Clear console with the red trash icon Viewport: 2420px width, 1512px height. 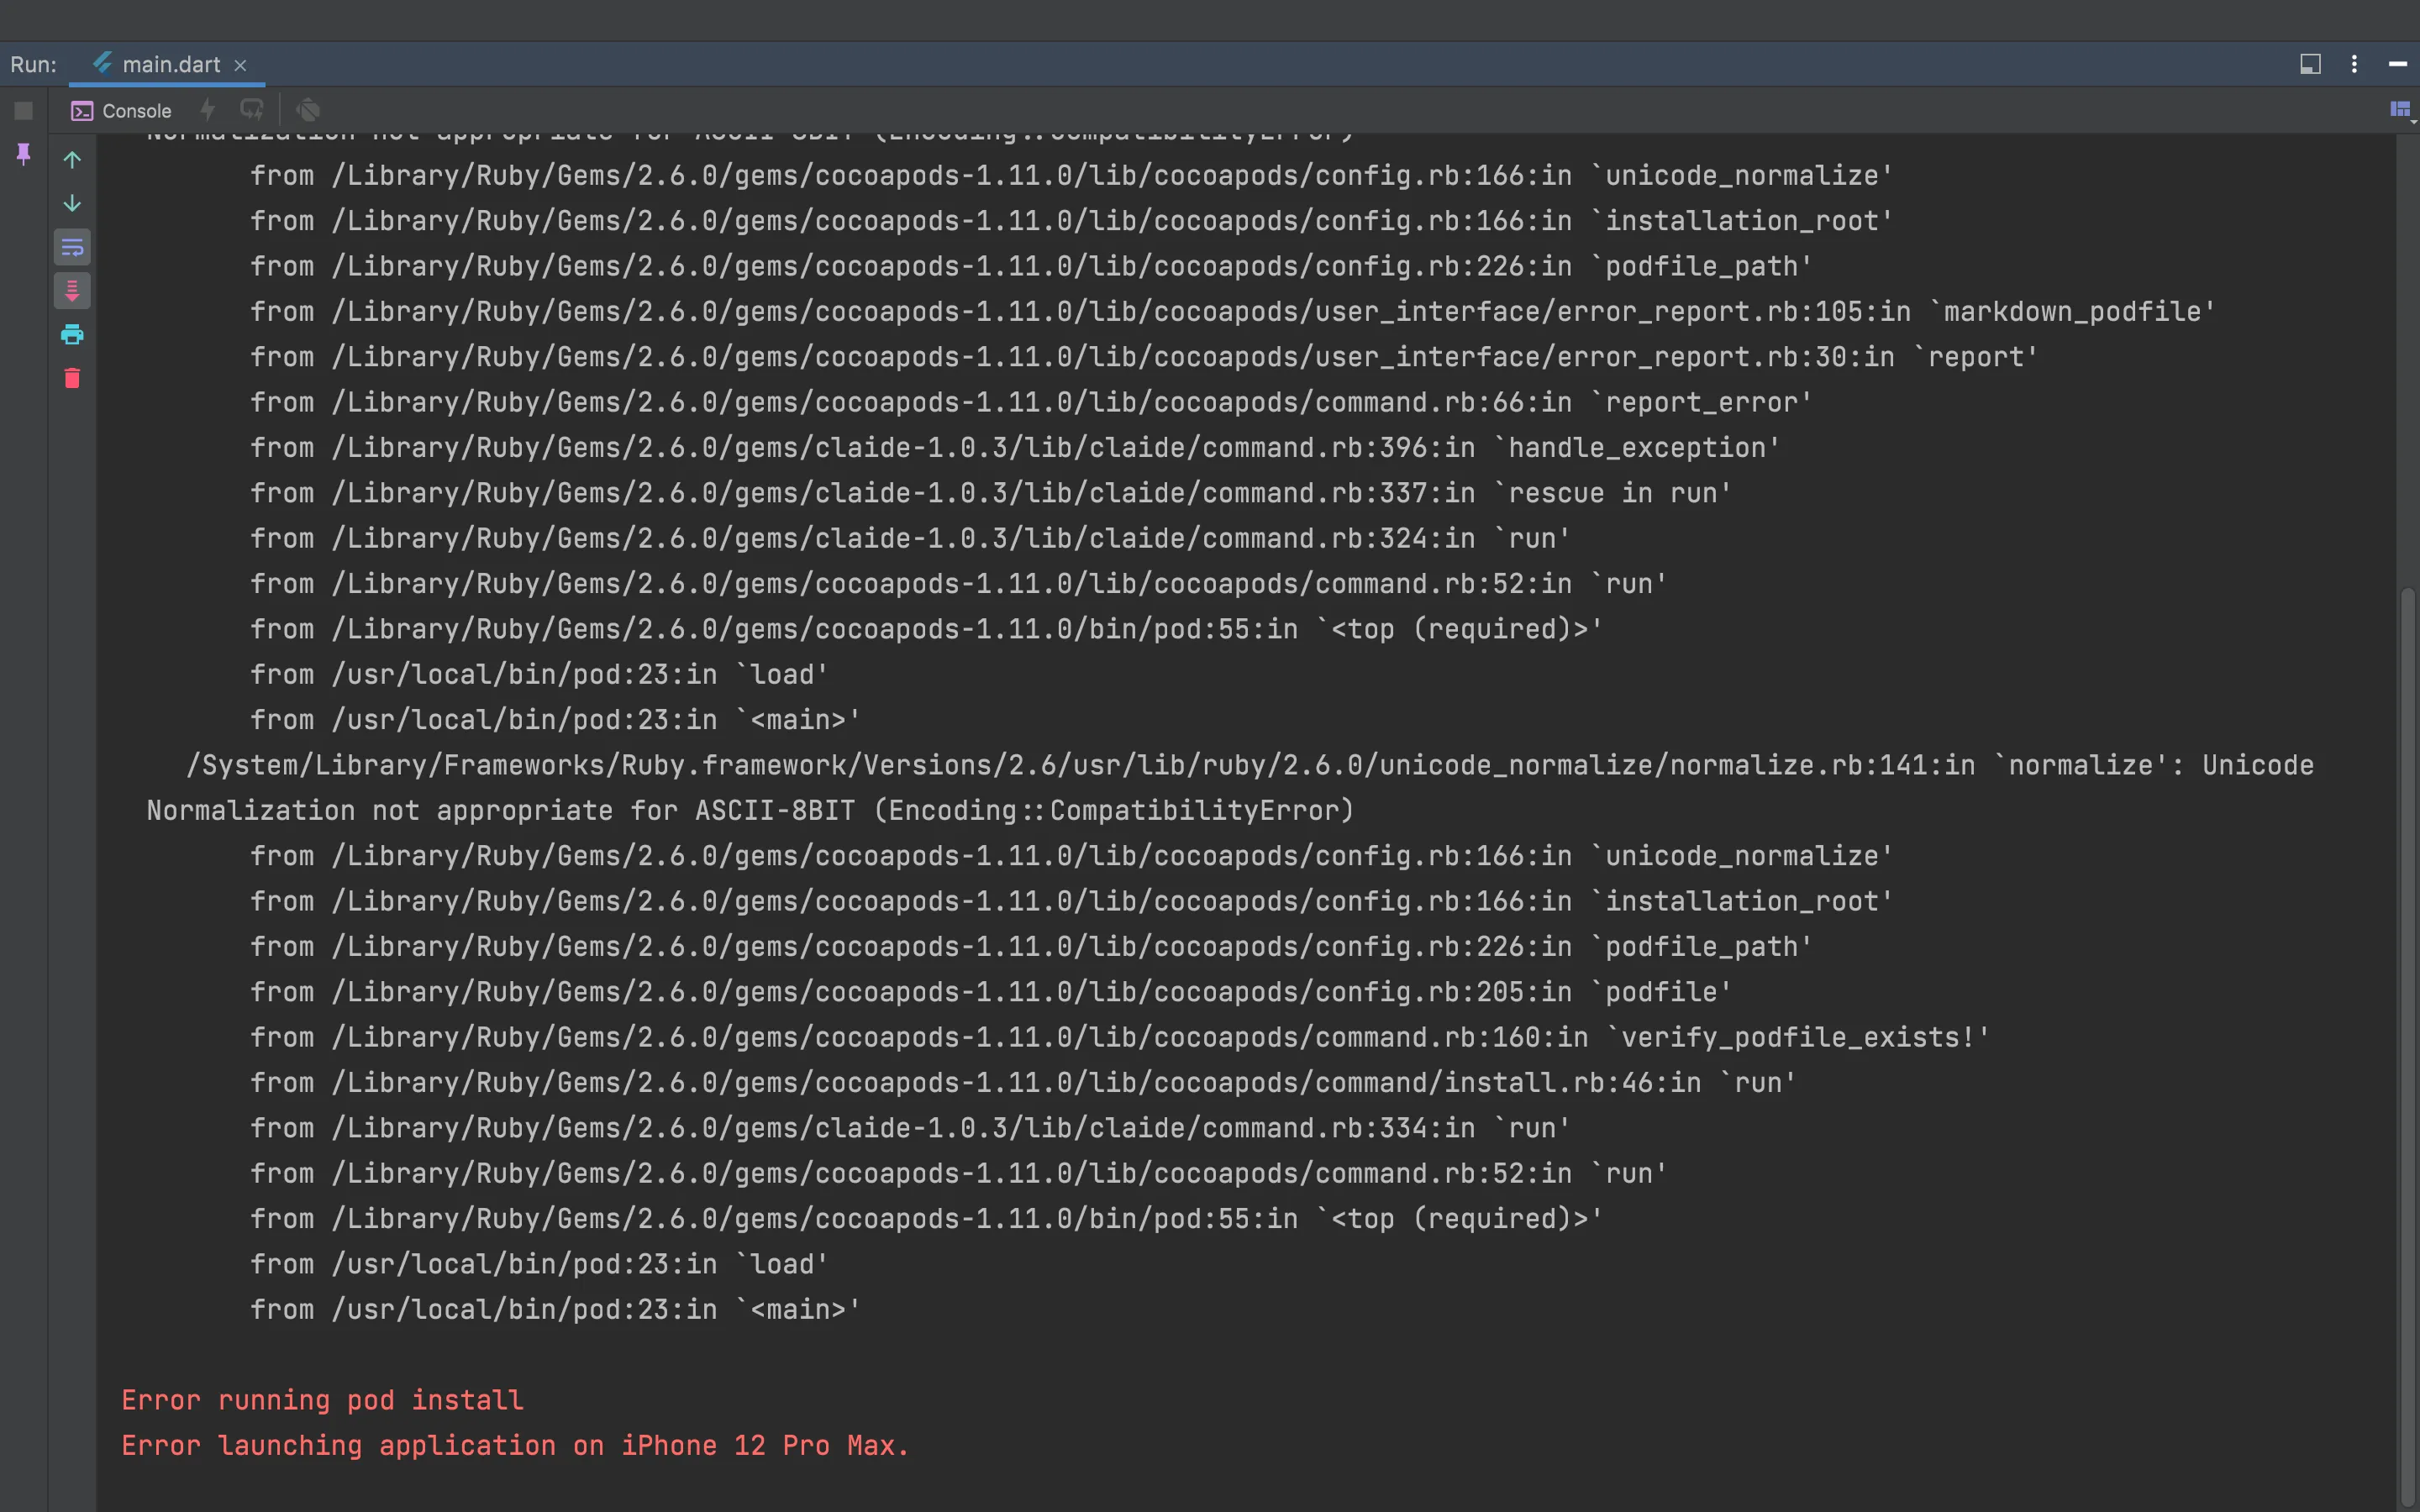pyautogui.click(x=72, y=378)
